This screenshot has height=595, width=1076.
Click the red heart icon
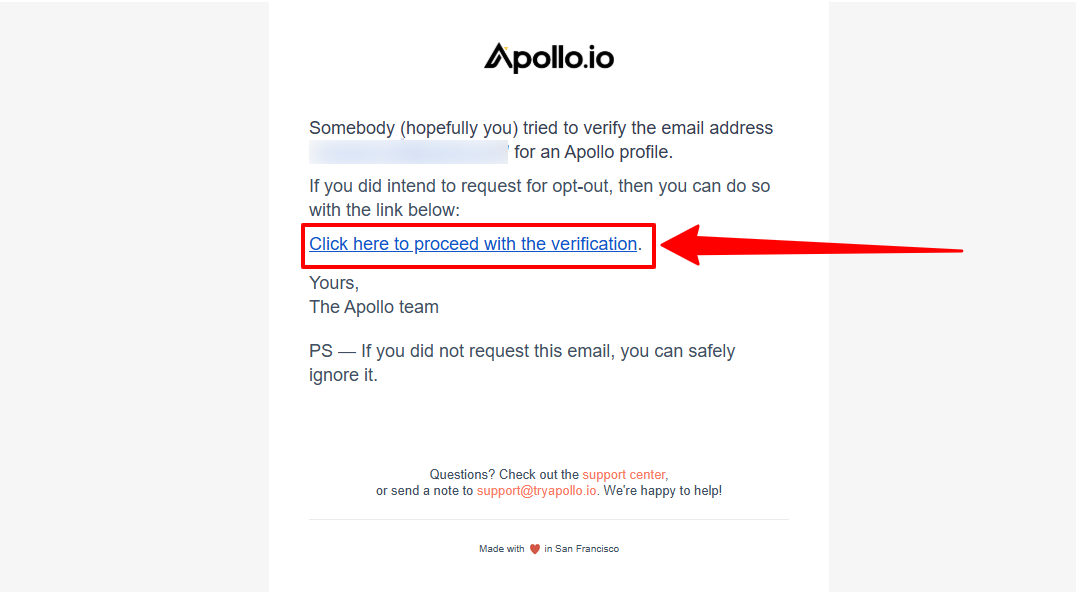tap(535, 549)
